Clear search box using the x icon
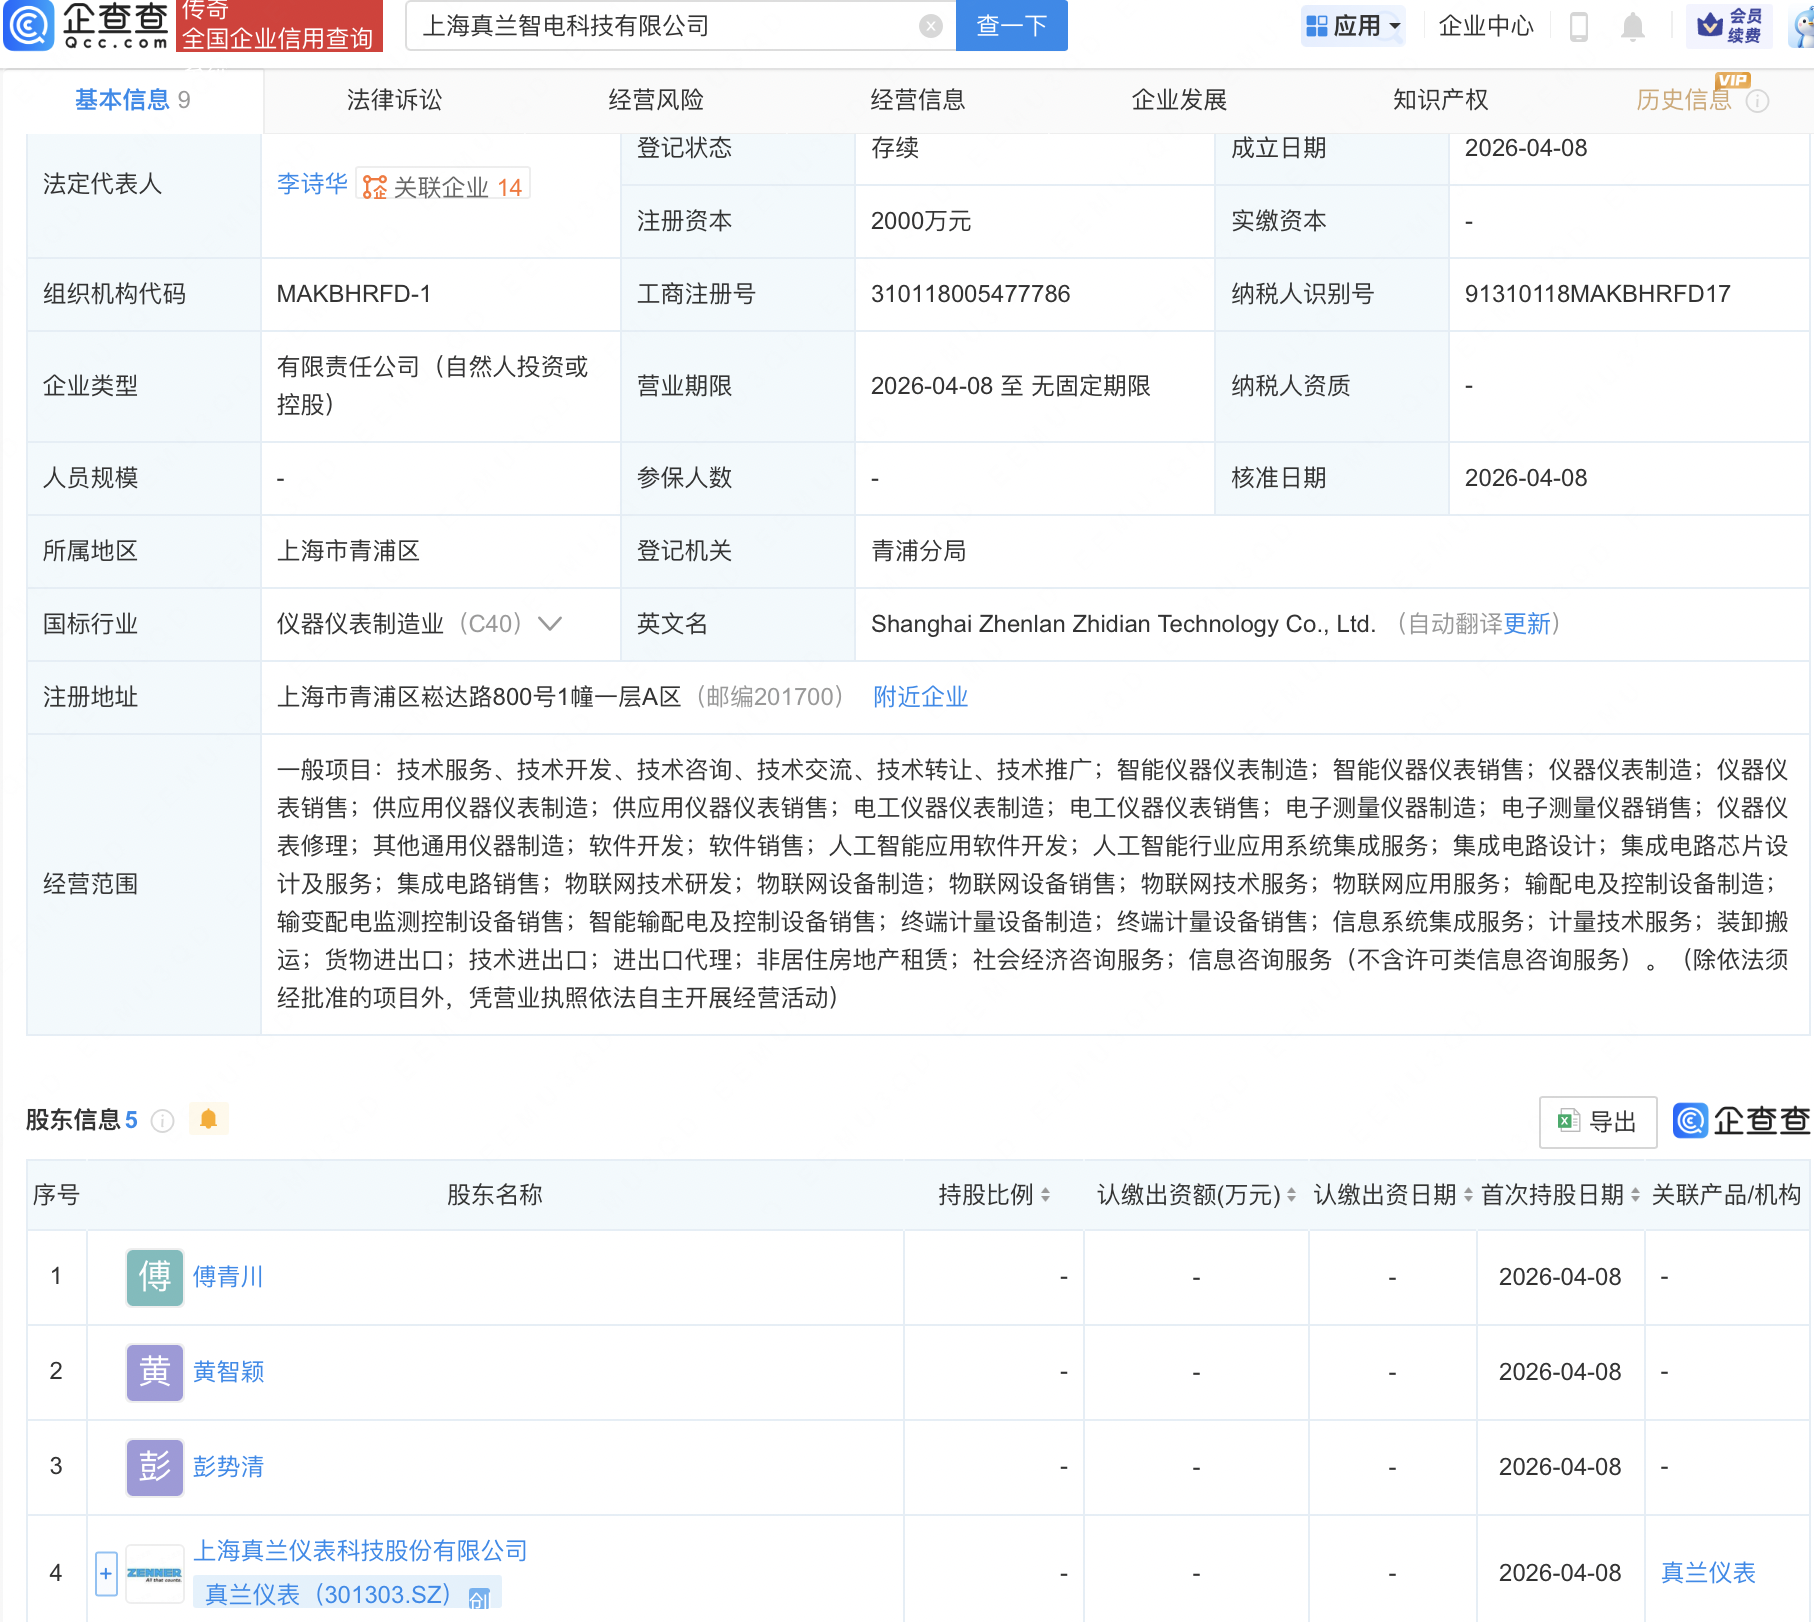The image size is (1814, 1622). tap(930, 26)
